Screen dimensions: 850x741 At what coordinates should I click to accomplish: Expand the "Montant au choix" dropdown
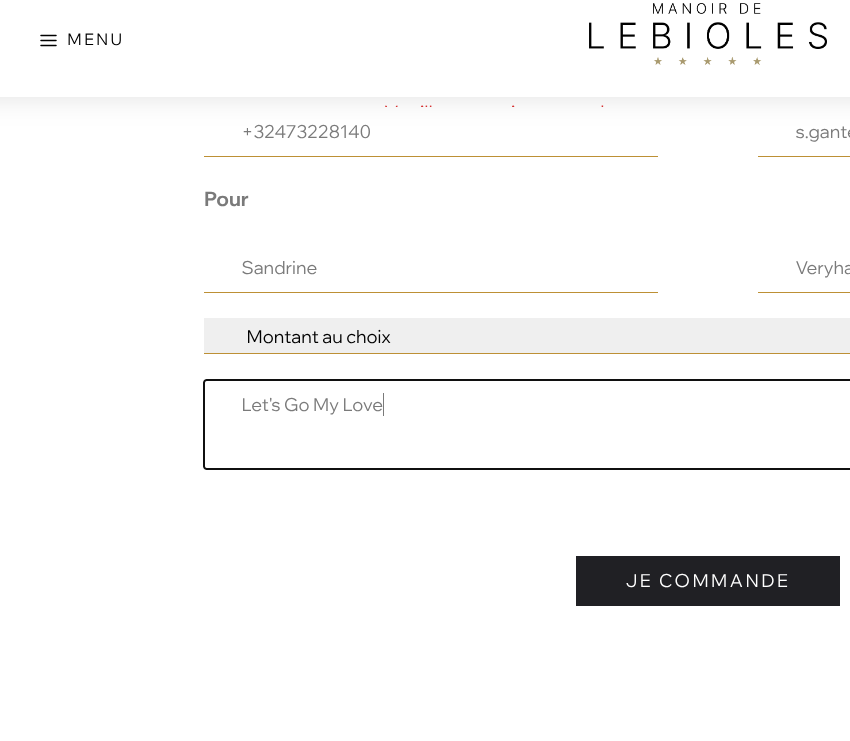point(527,337)
